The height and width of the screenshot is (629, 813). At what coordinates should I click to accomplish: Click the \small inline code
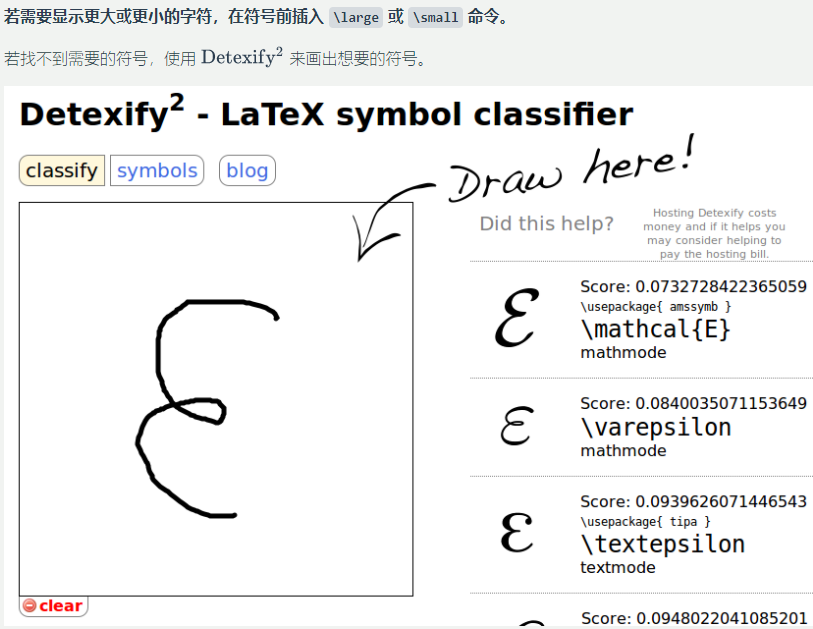436,18
